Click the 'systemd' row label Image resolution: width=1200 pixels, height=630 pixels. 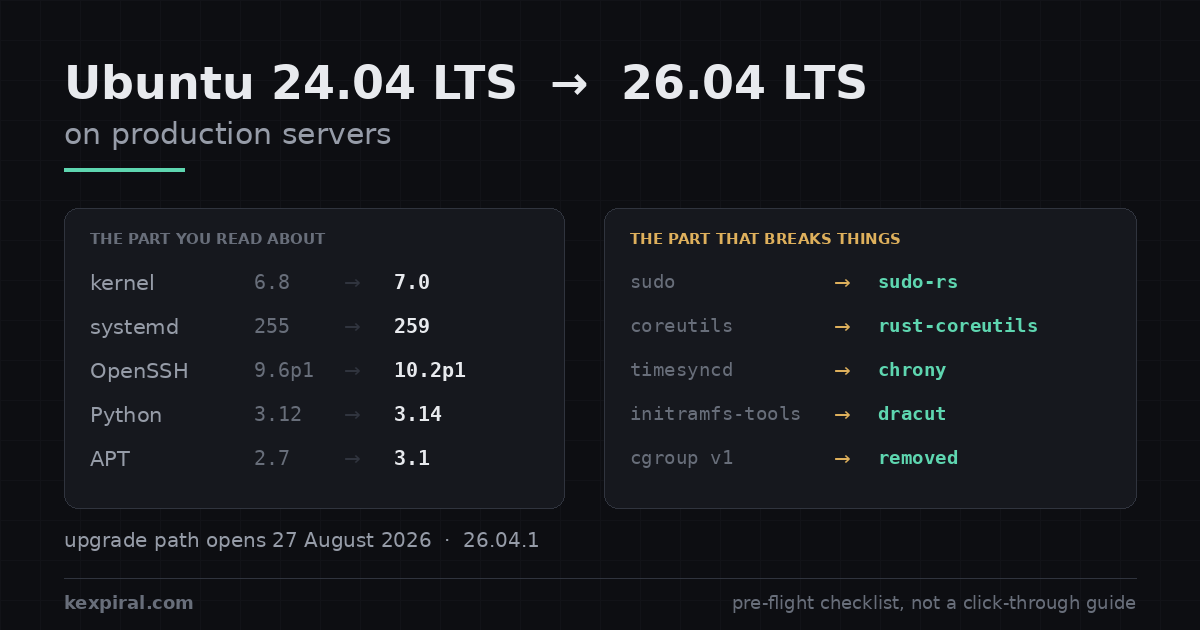tap(134, 327)
